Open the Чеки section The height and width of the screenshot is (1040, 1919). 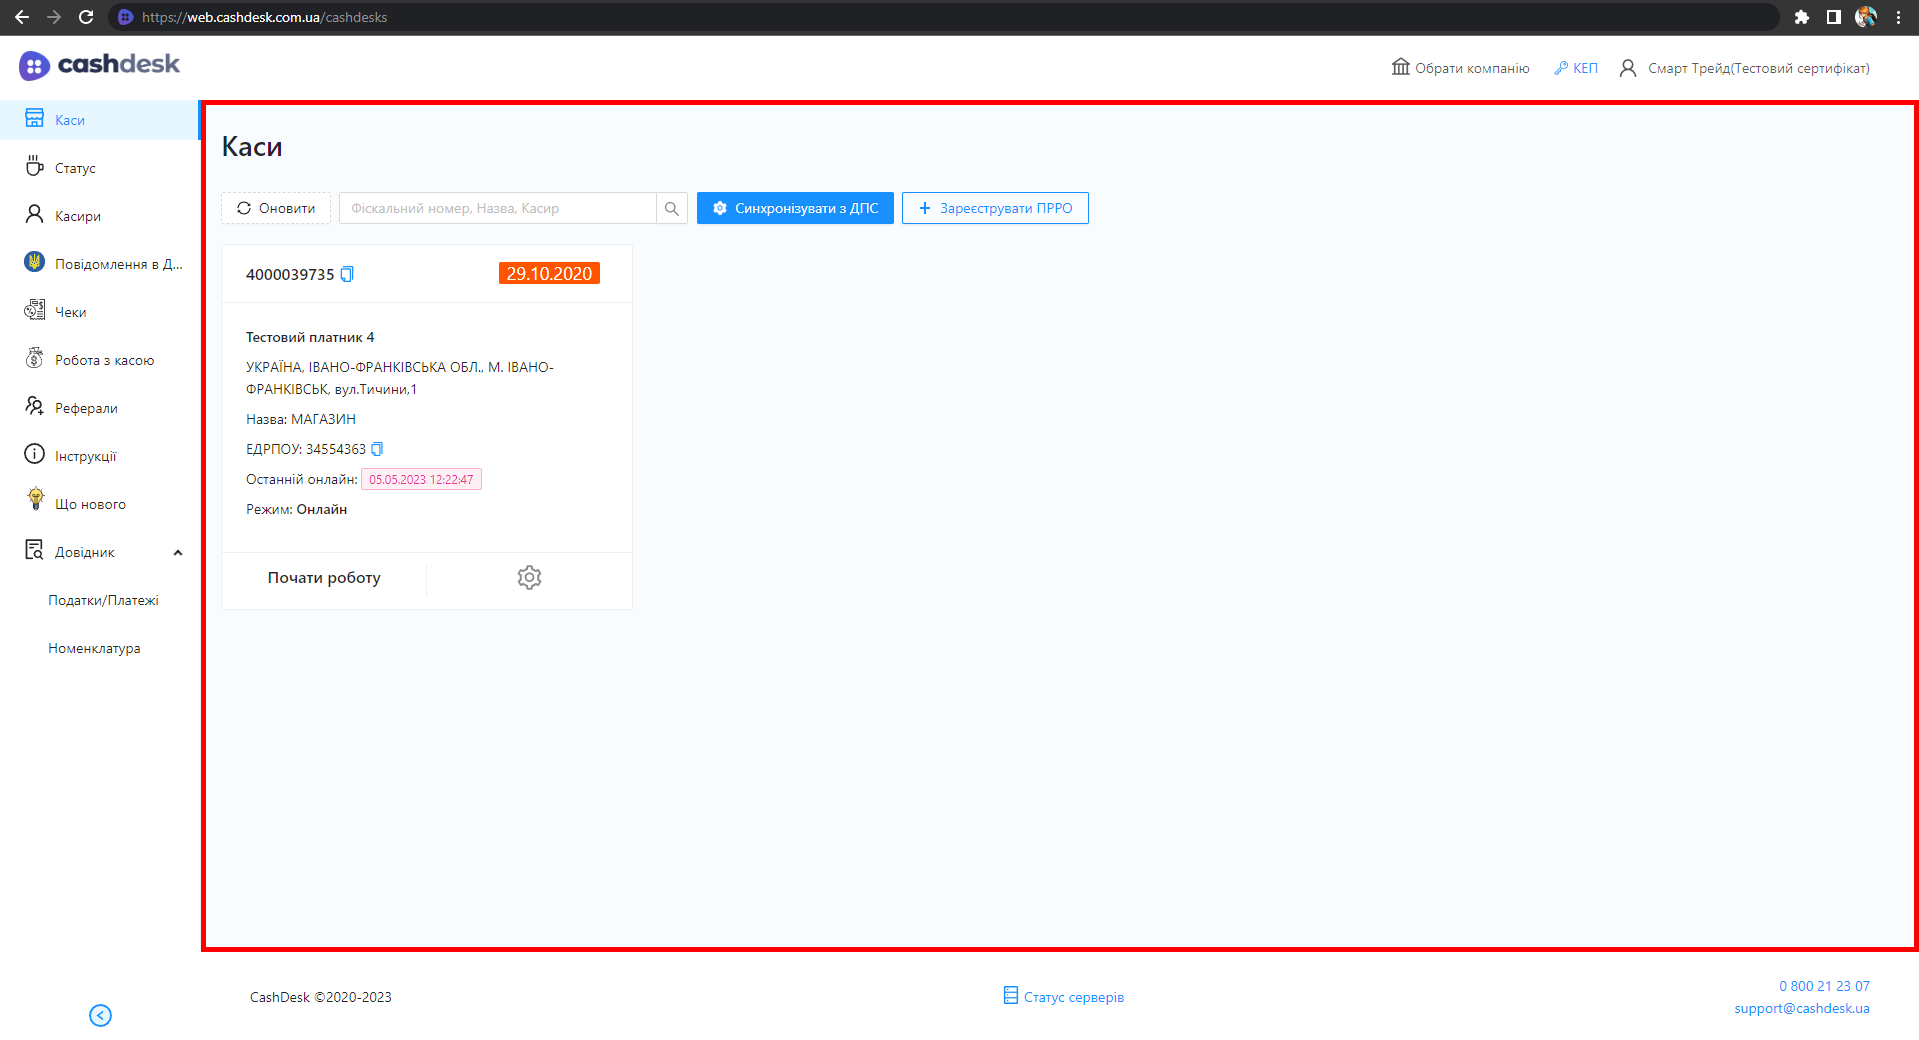coord(70,312)
